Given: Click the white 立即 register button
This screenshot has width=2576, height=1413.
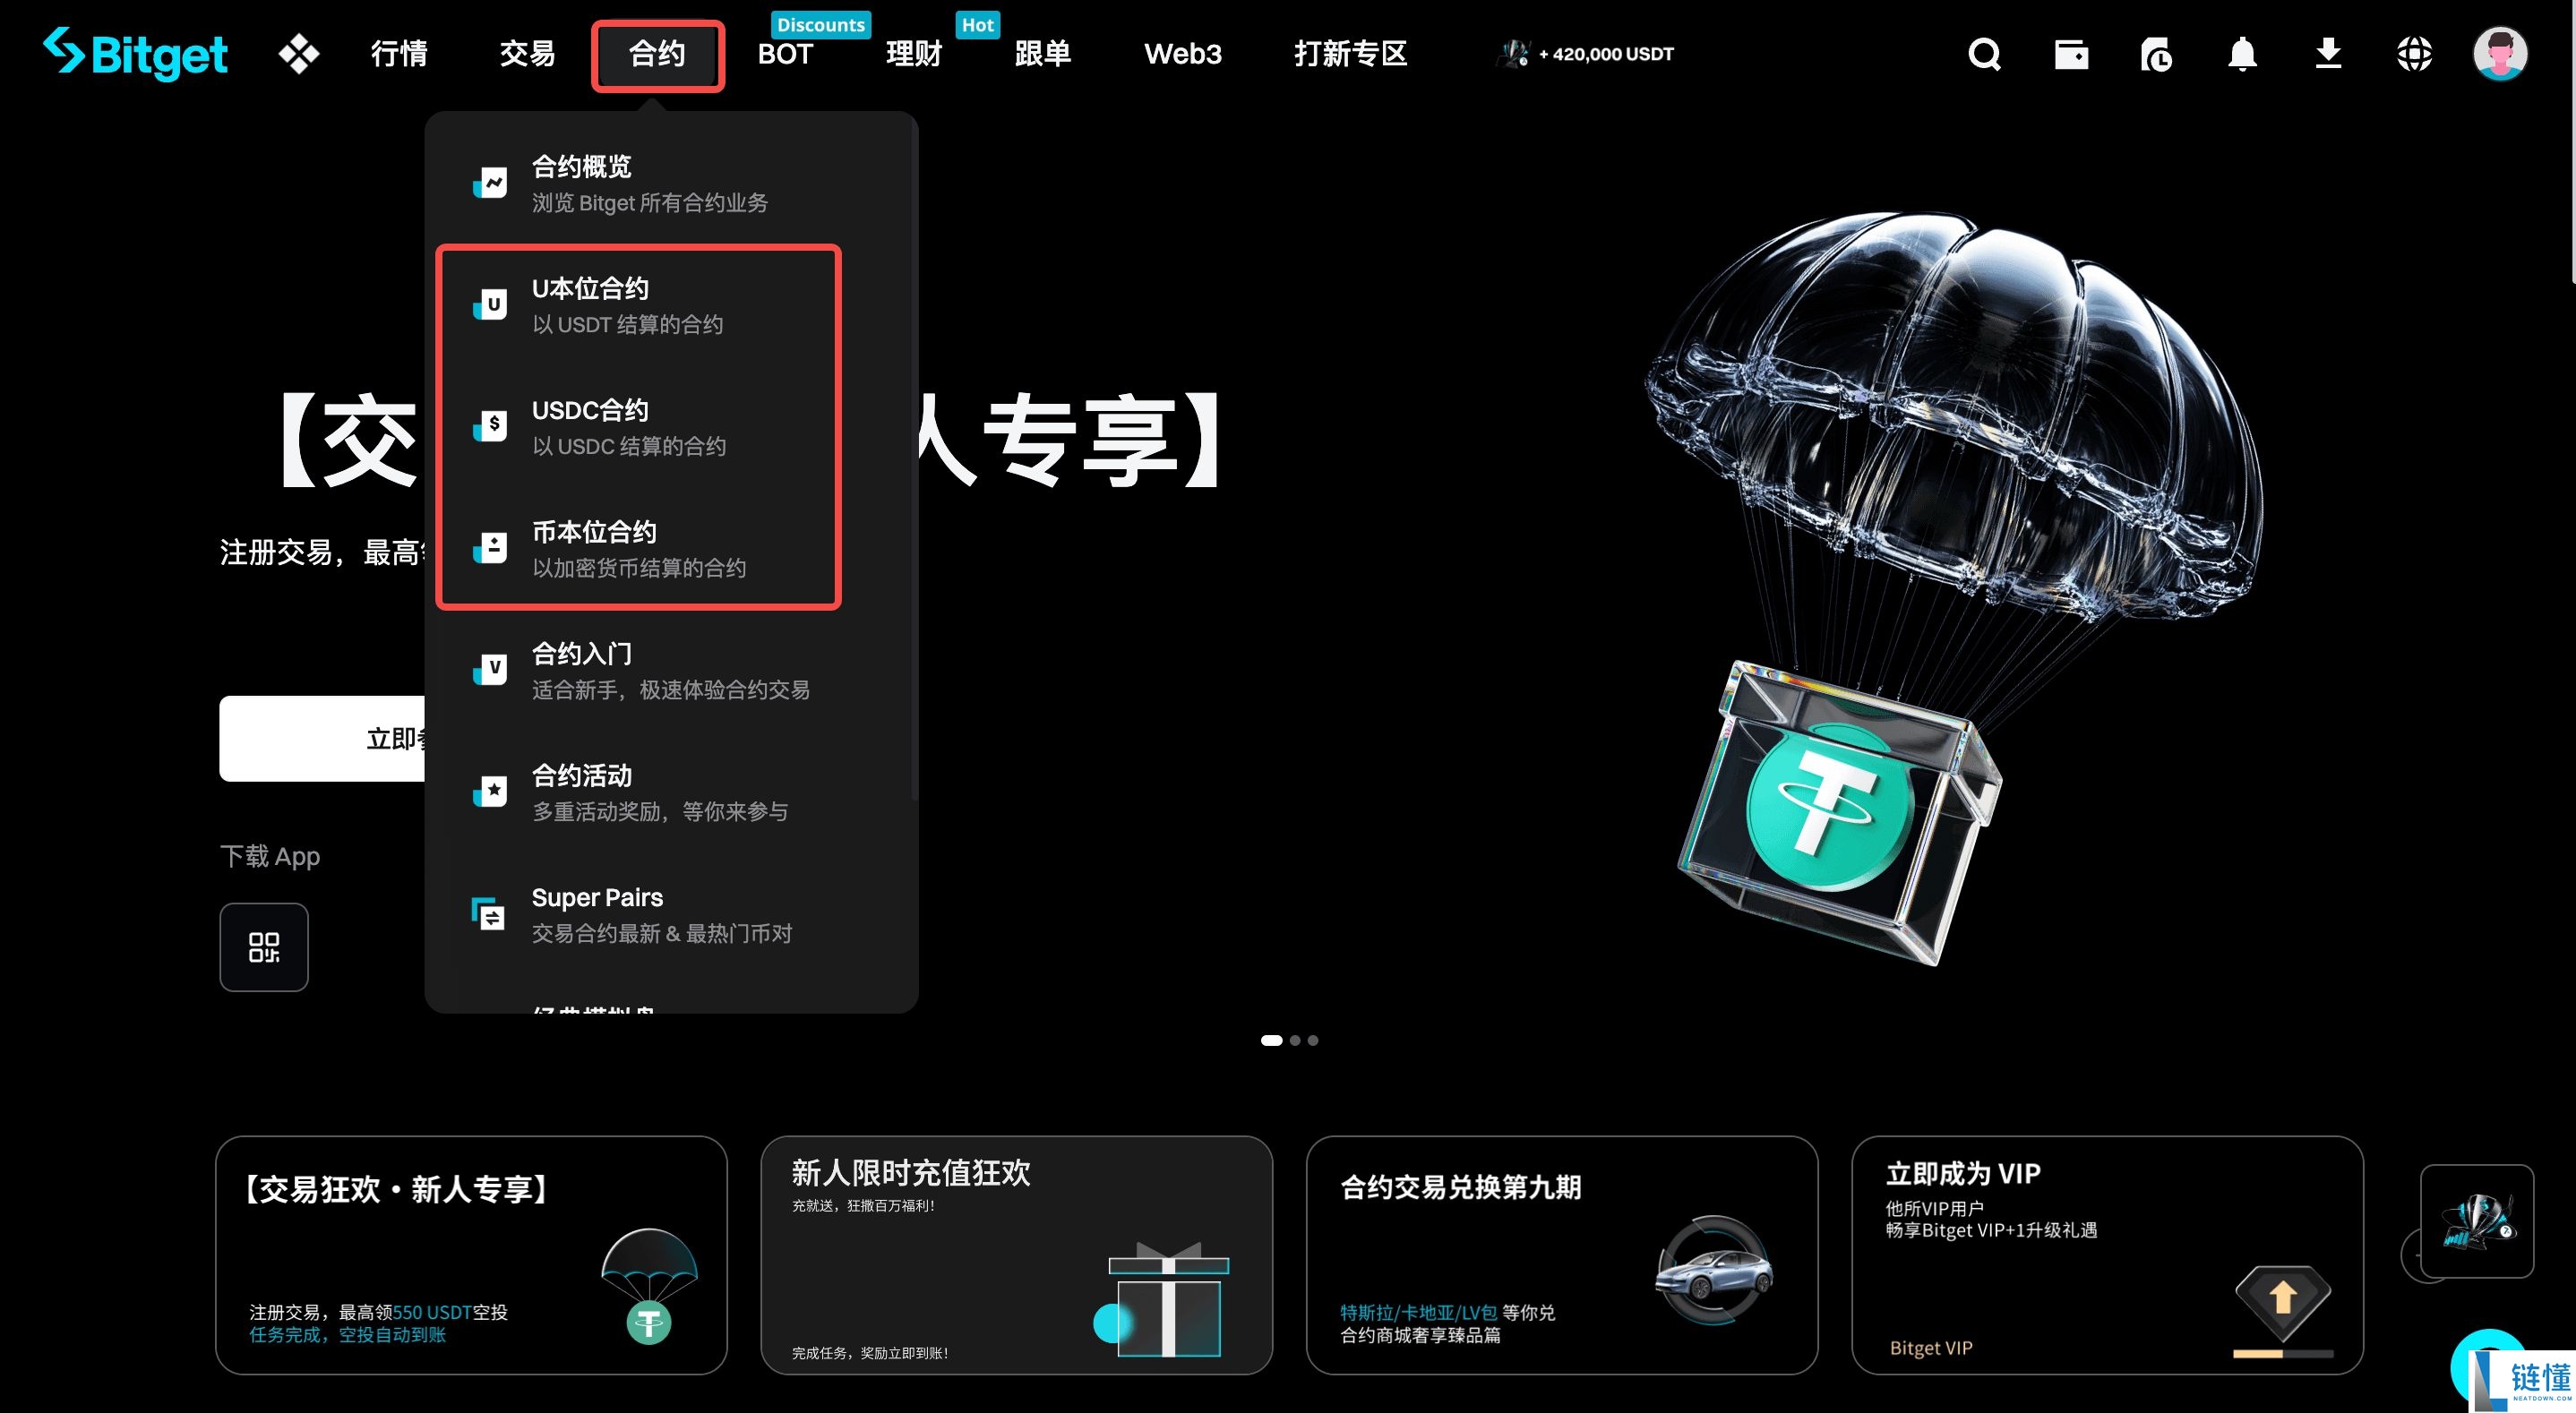Looking at the screenshot, I should tap(322, 738).
